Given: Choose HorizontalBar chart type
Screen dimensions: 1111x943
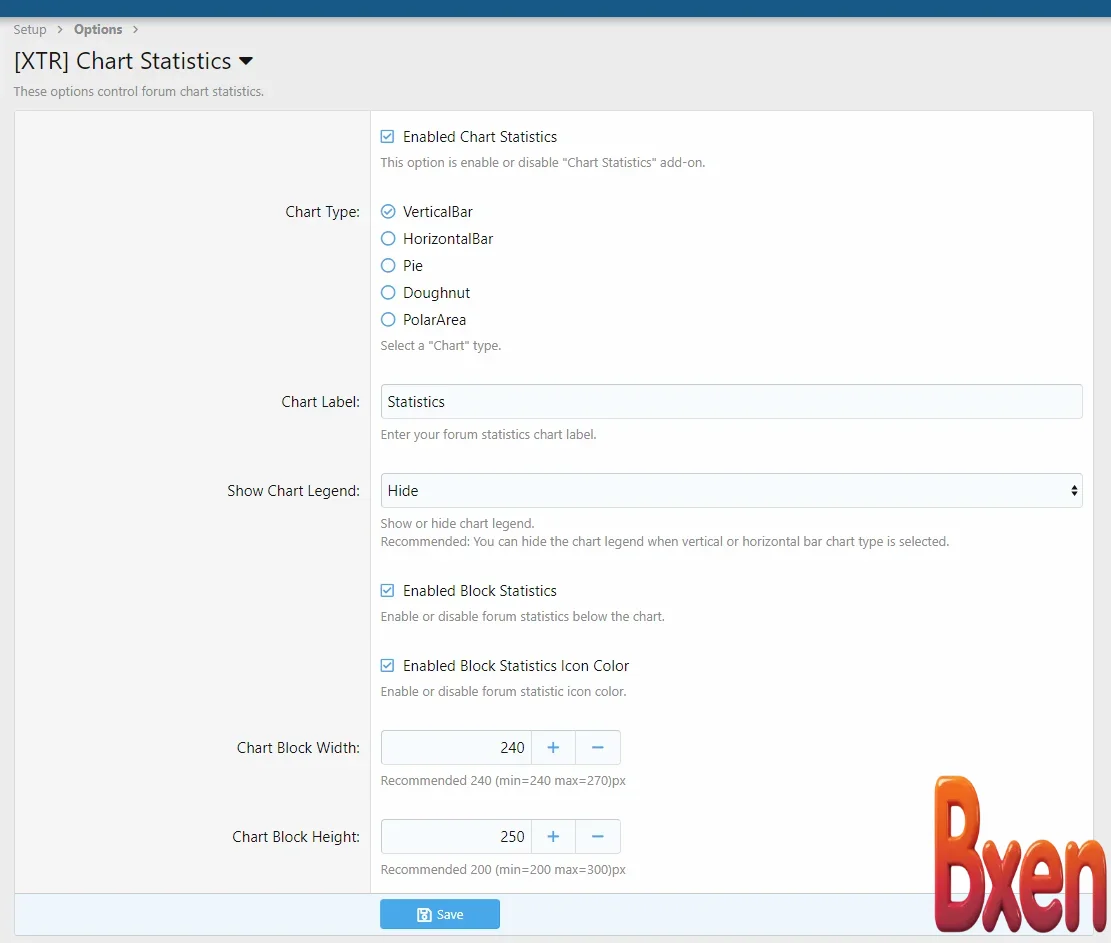Looking at the screenshot, I should click(388, 239).
